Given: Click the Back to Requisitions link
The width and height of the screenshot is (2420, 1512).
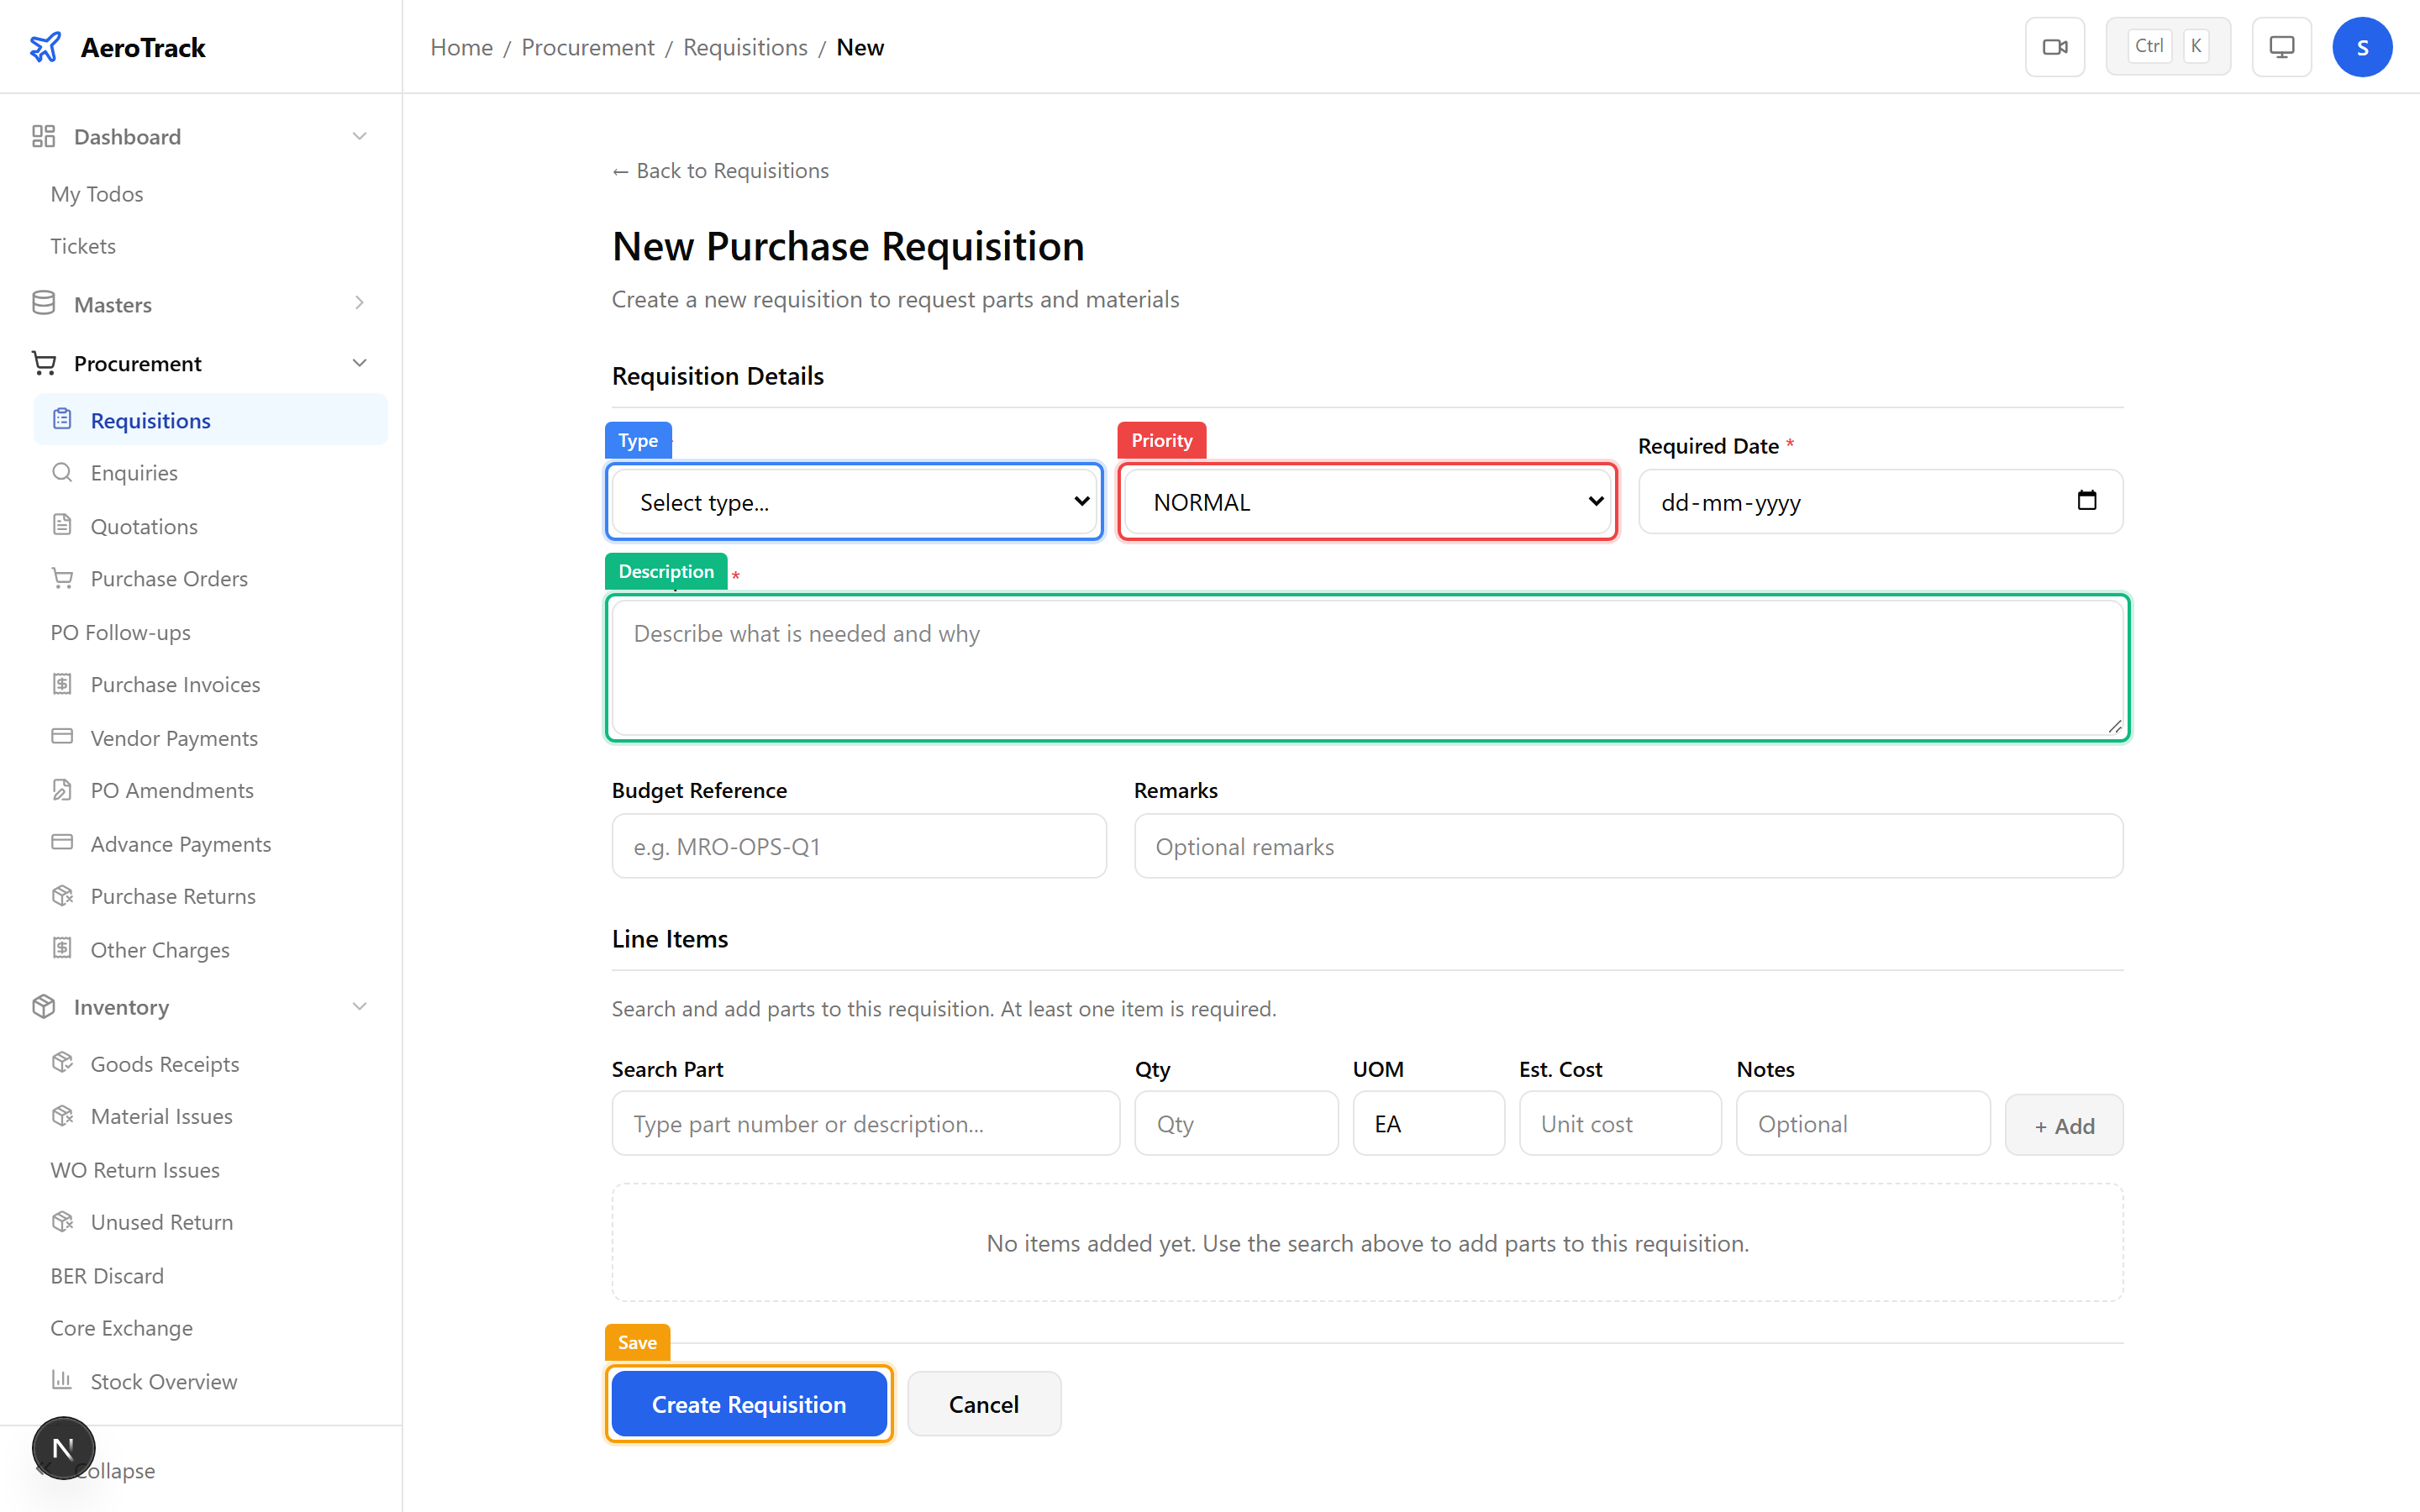Looking at the screenshot, I should coord(719,170).
